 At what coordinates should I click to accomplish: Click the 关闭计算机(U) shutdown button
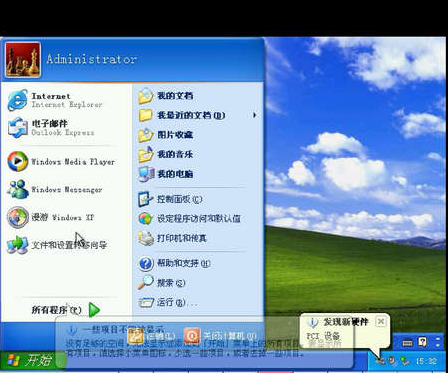pyautogui.click(x=220, y=336)
